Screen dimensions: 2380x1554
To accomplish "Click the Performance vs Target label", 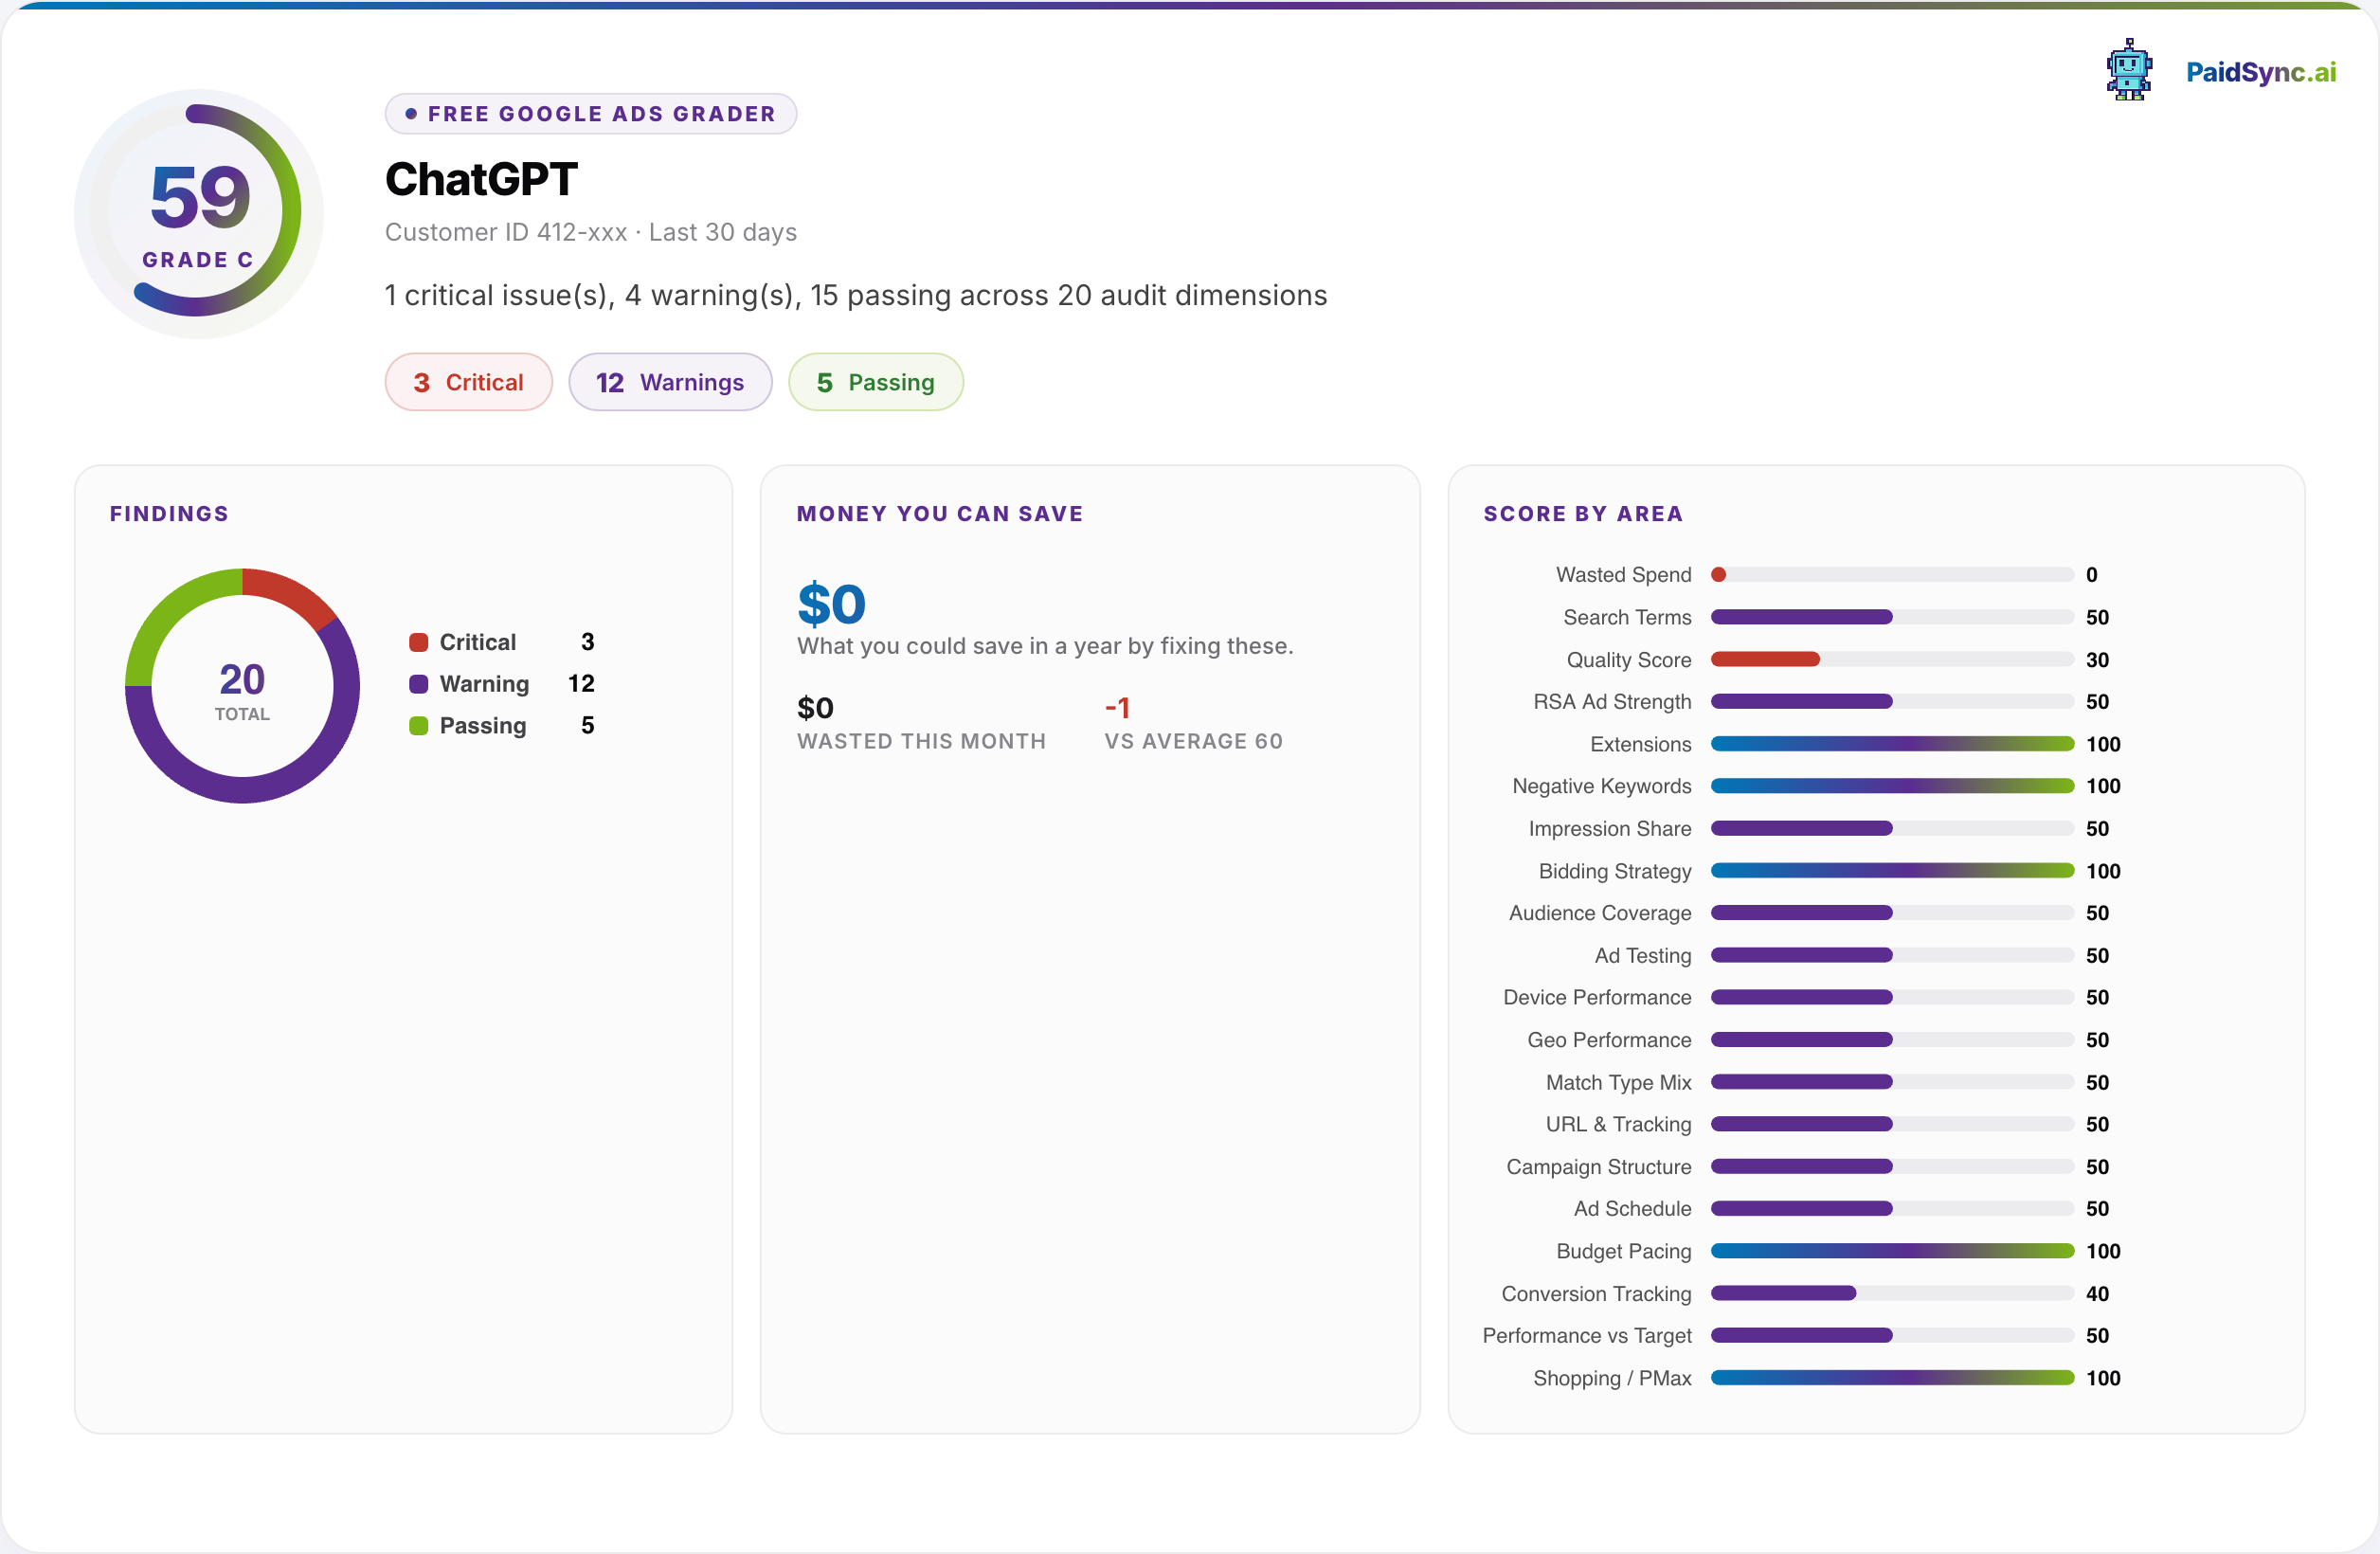I will (1586, 1335).
